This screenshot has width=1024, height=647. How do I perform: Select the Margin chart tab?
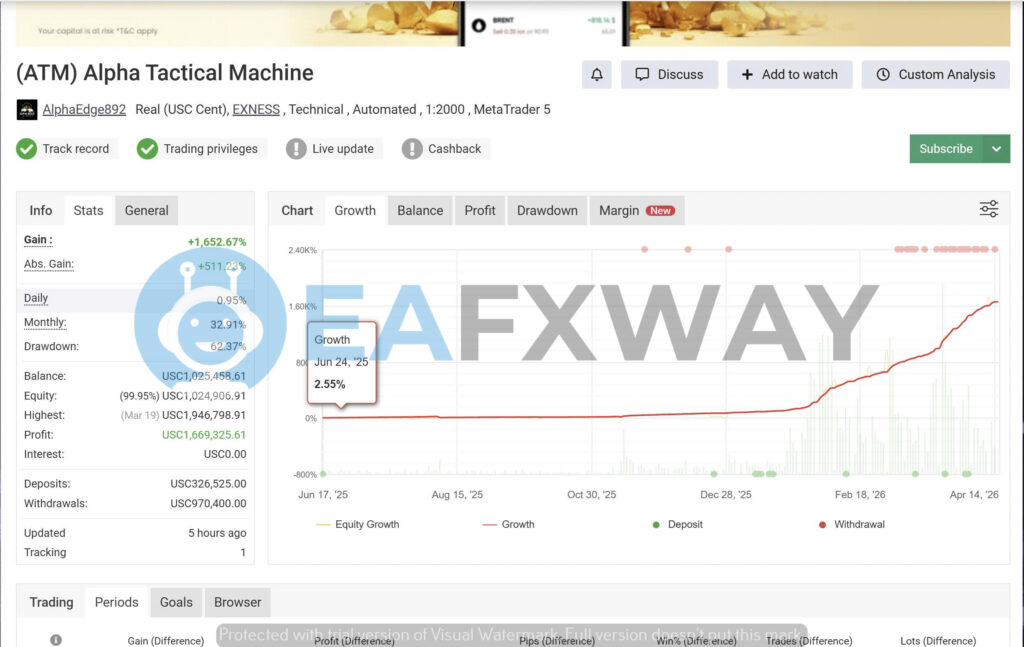point(636,210)
